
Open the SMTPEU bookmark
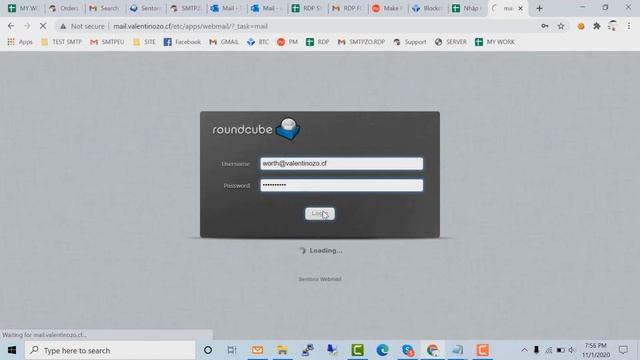tap(107, 42)
